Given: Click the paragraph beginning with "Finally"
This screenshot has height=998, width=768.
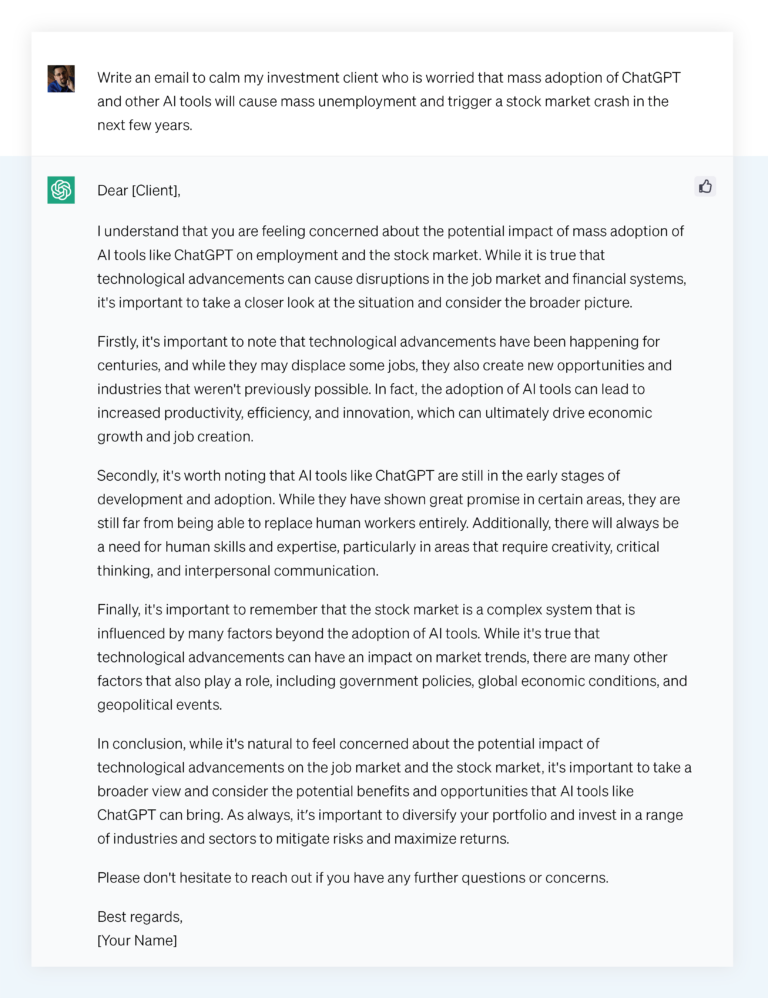Looking at the screenshot, I should click(391, 657).
